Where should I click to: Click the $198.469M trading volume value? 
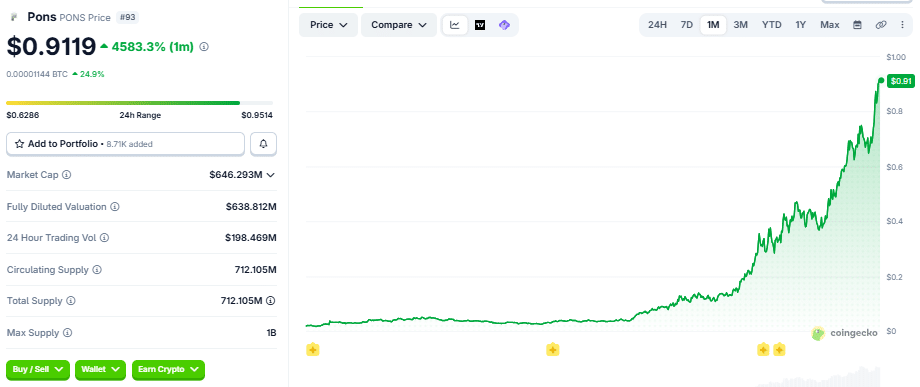(x=251, y=238)
